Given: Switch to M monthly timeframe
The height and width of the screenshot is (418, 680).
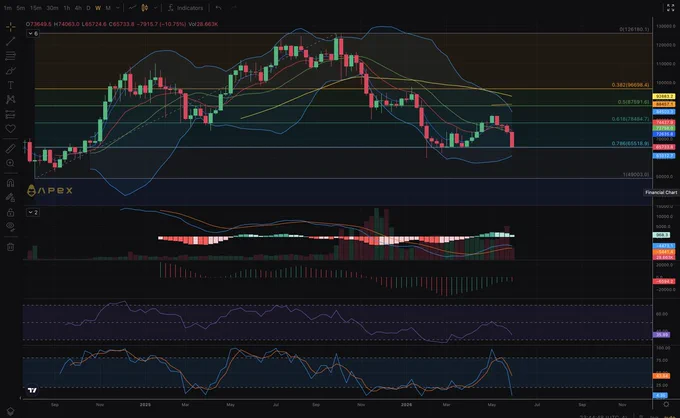Looking at the screenshot, I should point(108,8).
